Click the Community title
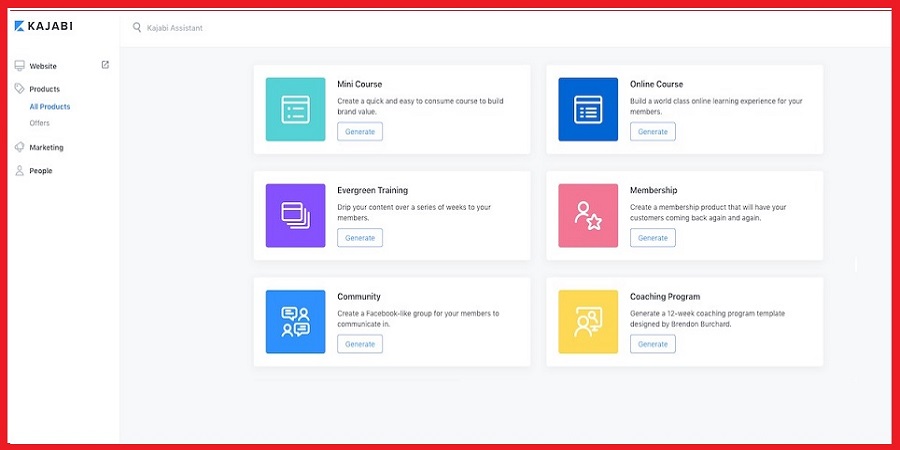The width and height of the screenshot is (900, 450). pyautogui.click(x=359, y=297)
